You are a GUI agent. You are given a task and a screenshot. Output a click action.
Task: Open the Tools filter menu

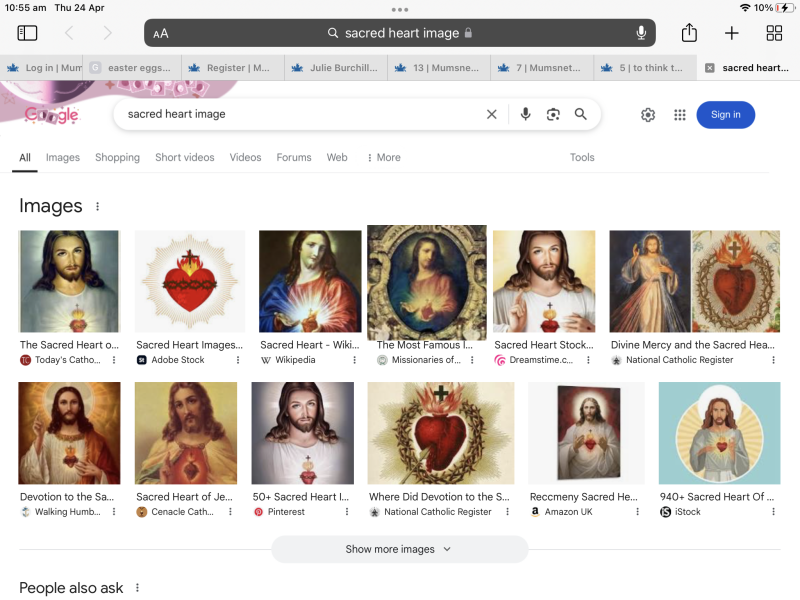click(582, 158)
